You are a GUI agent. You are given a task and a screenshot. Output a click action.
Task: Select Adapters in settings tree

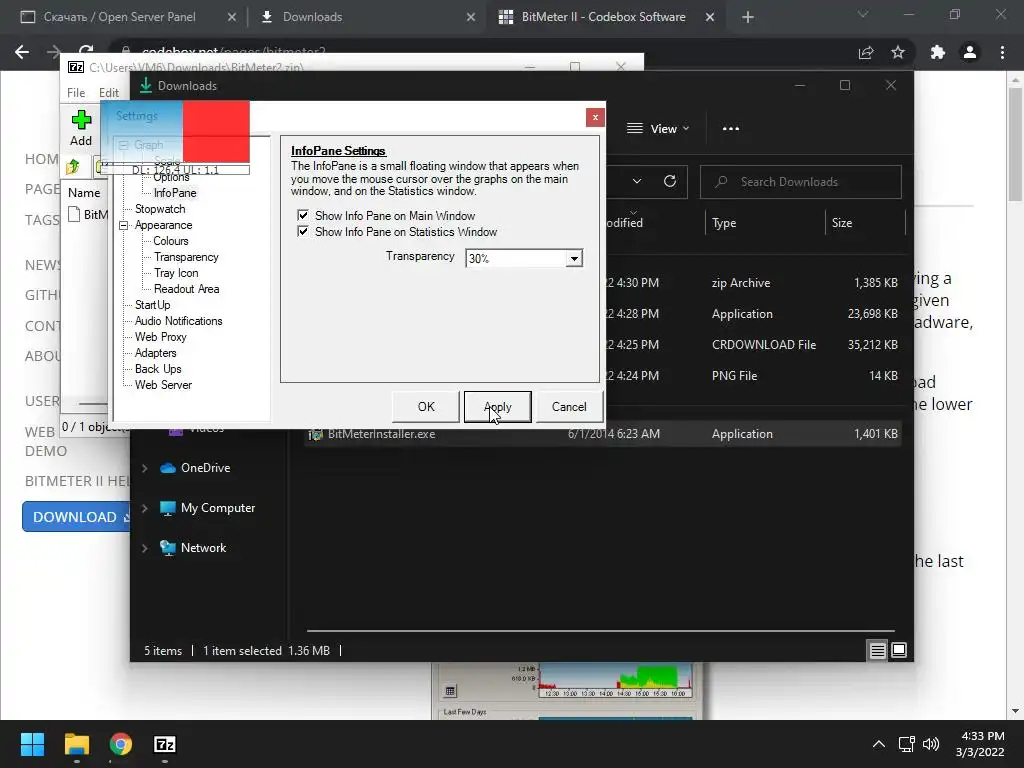[x=155, y=353]
